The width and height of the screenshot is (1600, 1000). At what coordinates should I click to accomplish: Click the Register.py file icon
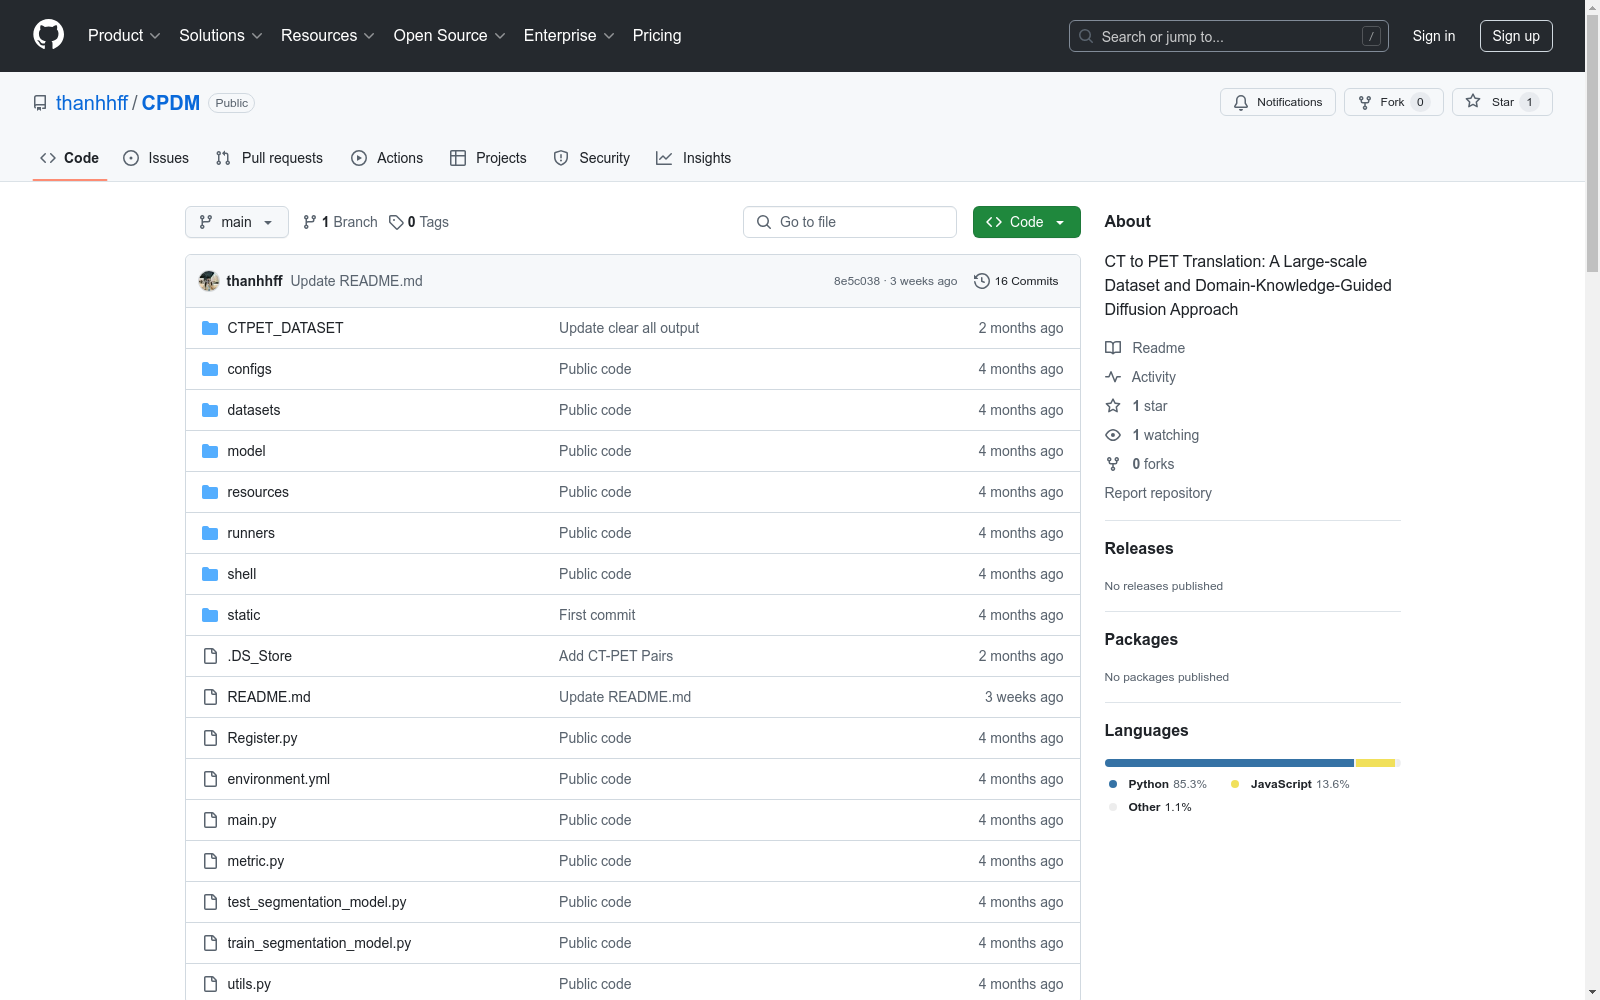click(210, 738)
